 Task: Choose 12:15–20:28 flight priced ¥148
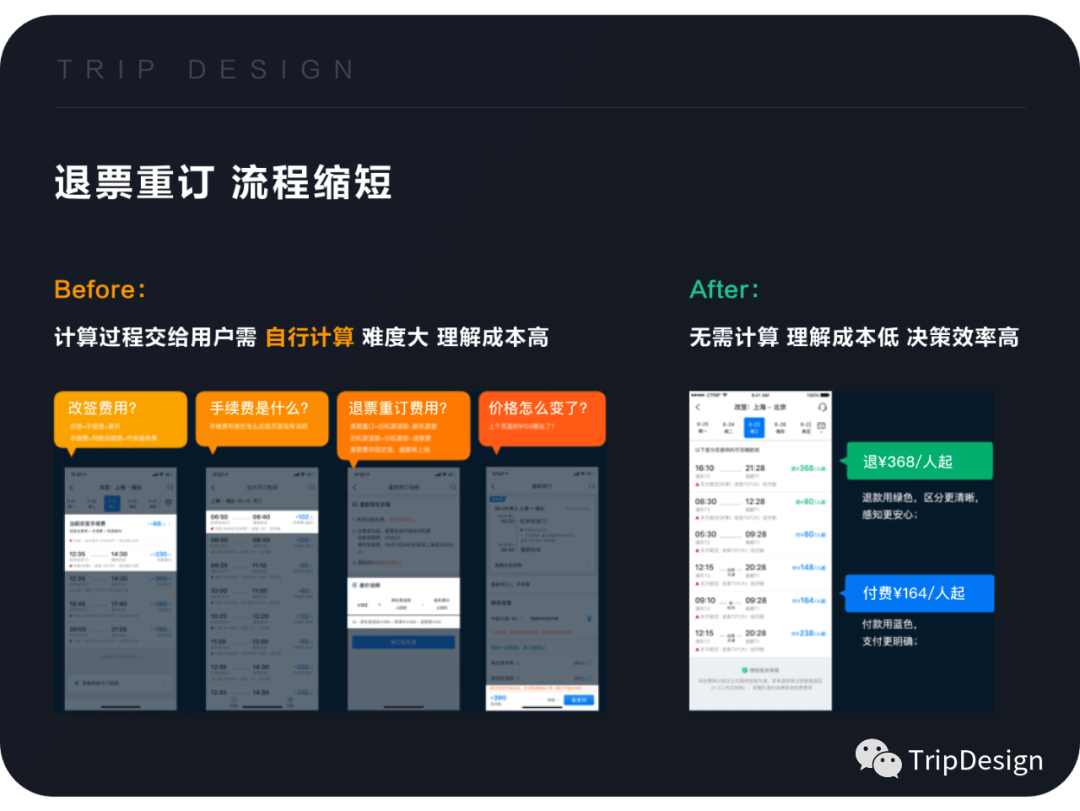(760, 575)
